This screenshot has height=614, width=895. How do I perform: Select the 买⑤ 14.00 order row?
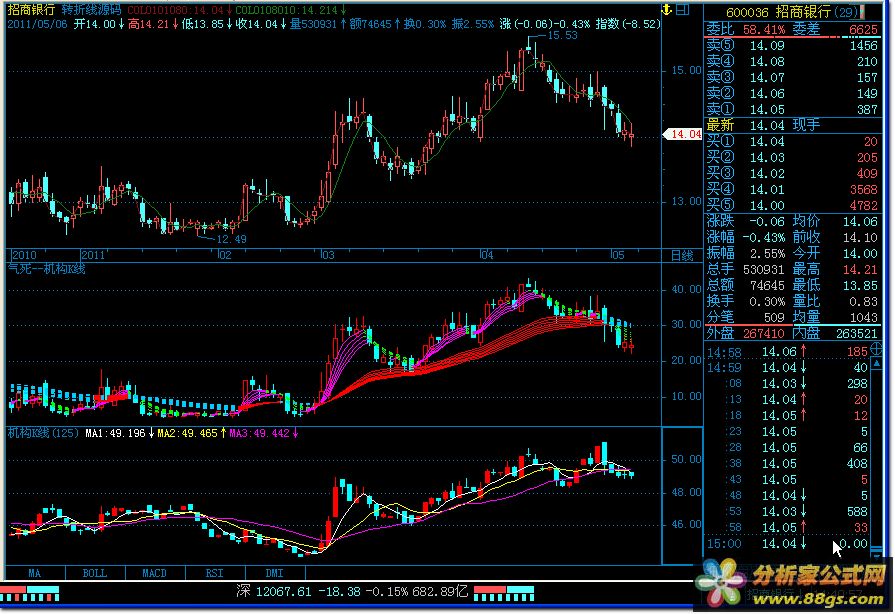tap(793, 205)
